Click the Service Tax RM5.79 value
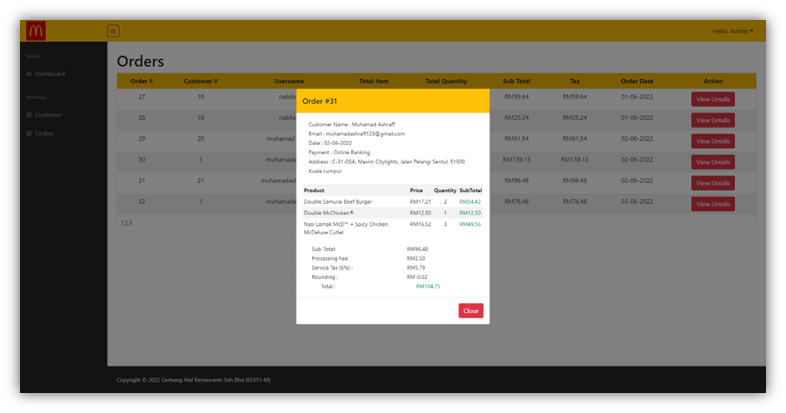This screenshot has height=413, width=786. tap(416, 268)
